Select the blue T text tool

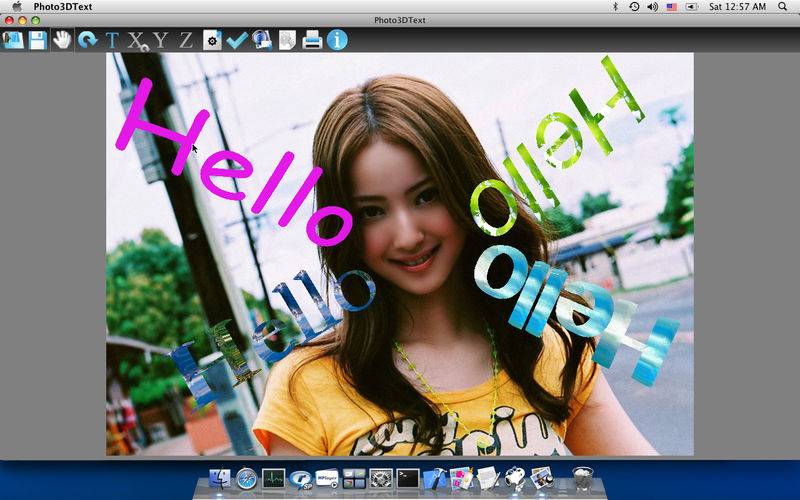(x=112, y=40)
